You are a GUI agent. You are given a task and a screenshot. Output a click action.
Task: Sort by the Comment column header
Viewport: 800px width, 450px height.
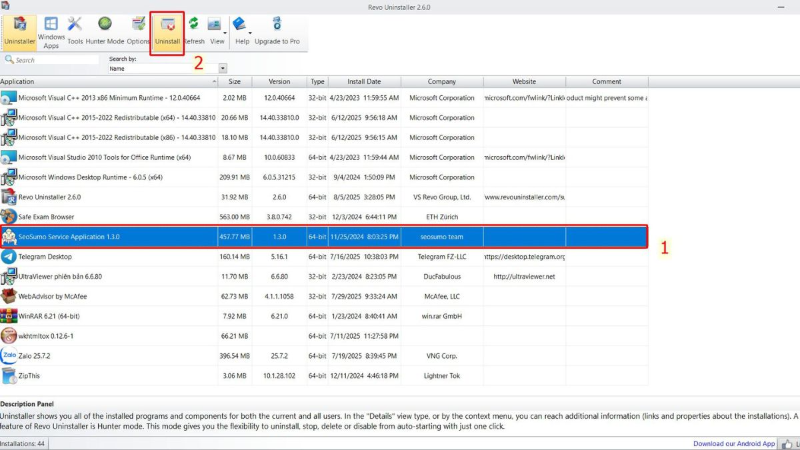(607, 82)
